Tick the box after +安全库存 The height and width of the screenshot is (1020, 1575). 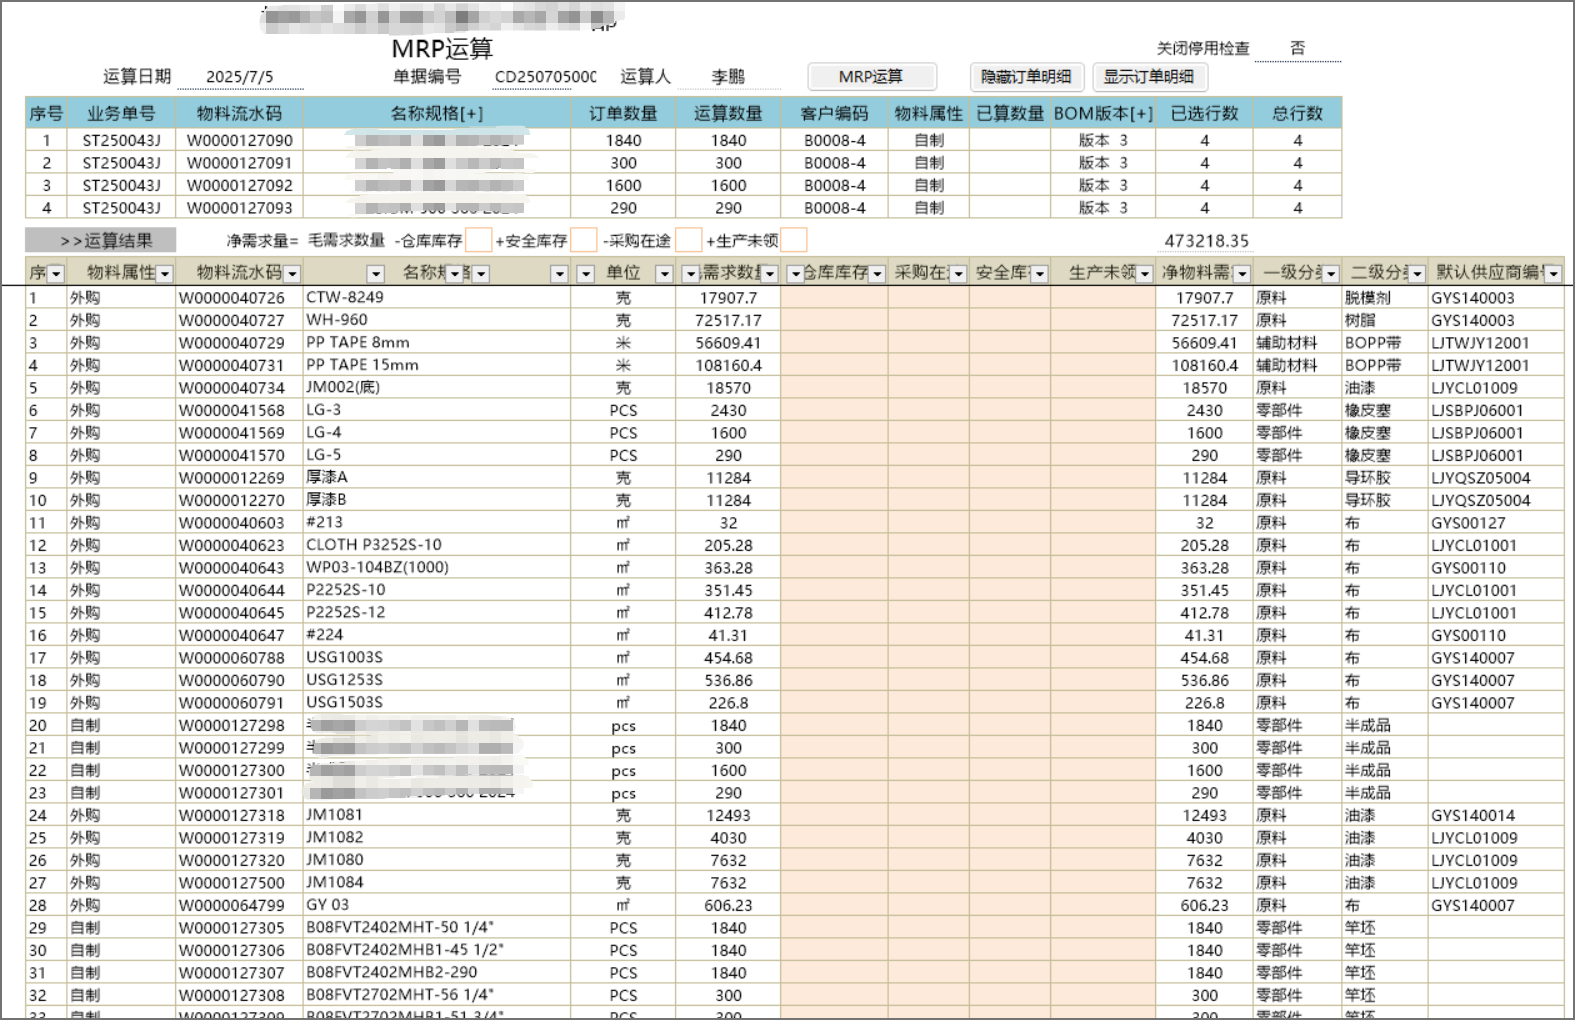pyautogui.click(x=584, y=240)
